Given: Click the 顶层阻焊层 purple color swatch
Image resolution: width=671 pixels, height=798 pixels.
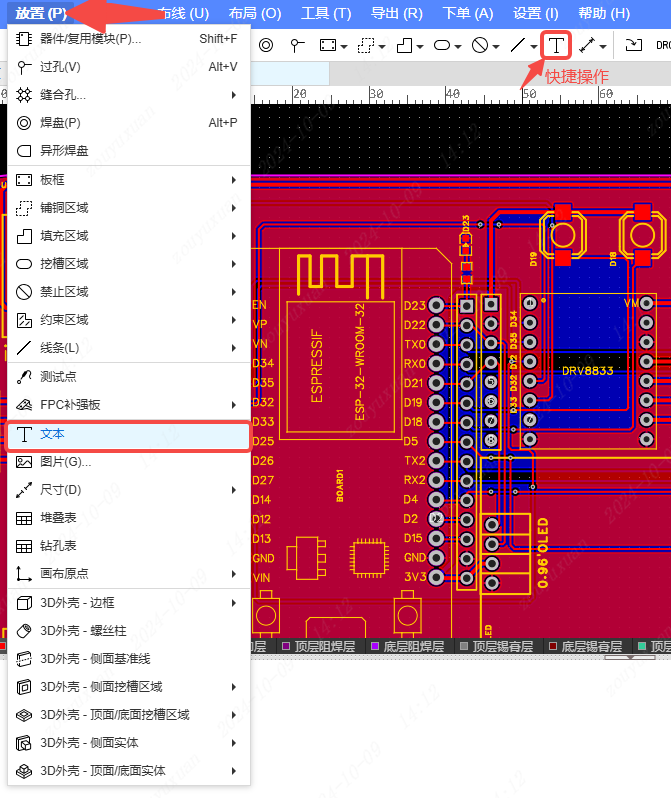Looking at the screenshot, I should (x=286, y=646).
